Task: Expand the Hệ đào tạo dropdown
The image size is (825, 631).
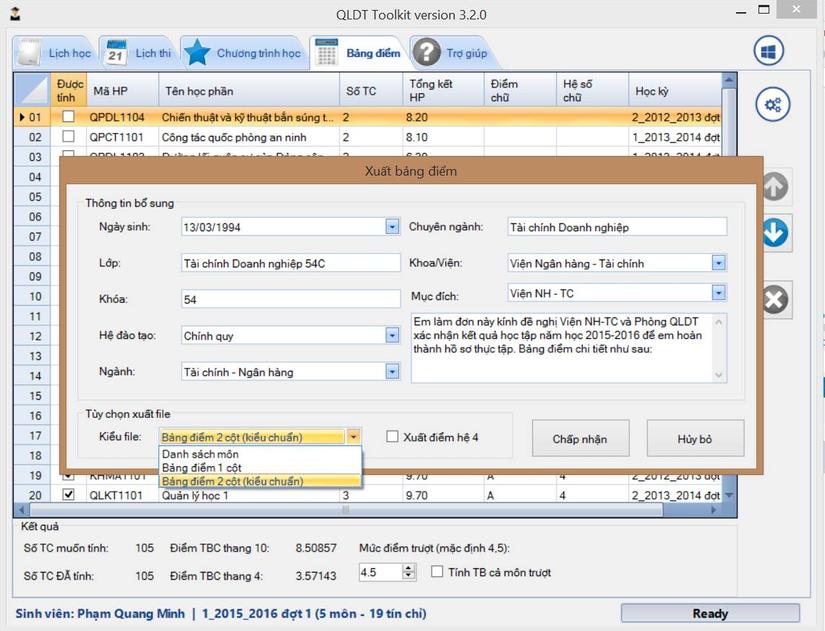Action: 392,336
